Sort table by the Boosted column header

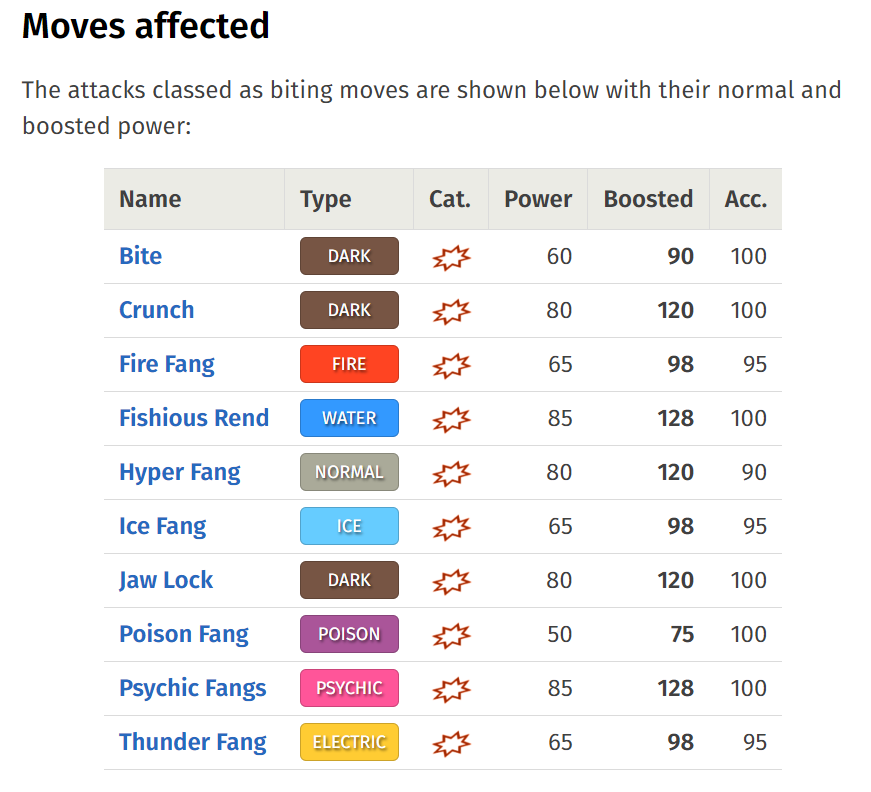click(x=648, y=199)
